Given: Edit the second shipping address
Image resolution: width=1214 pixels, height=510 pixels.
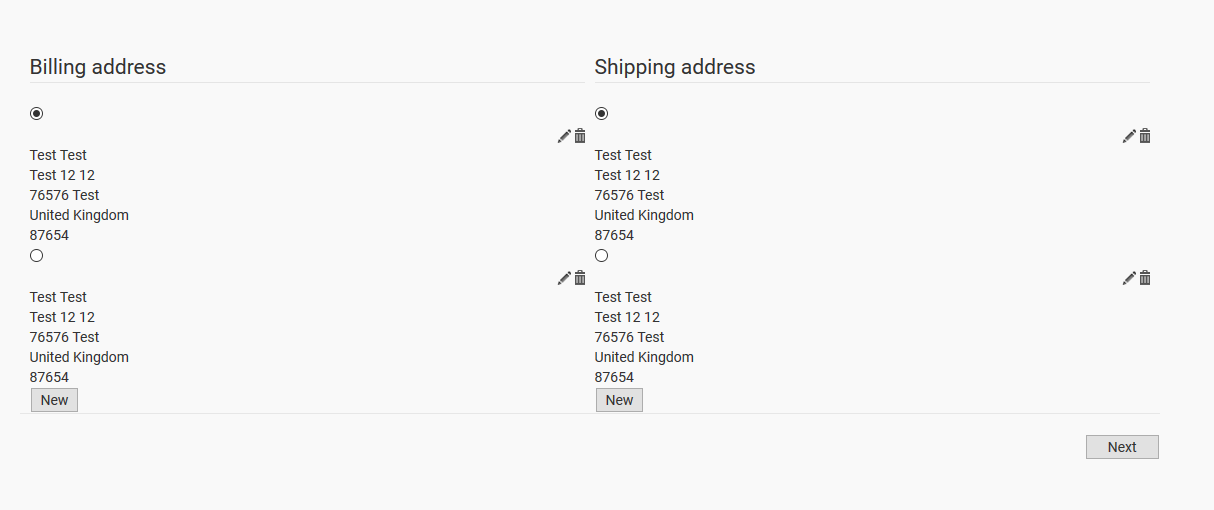Looking at the screenshot, I should (1129, 278).
